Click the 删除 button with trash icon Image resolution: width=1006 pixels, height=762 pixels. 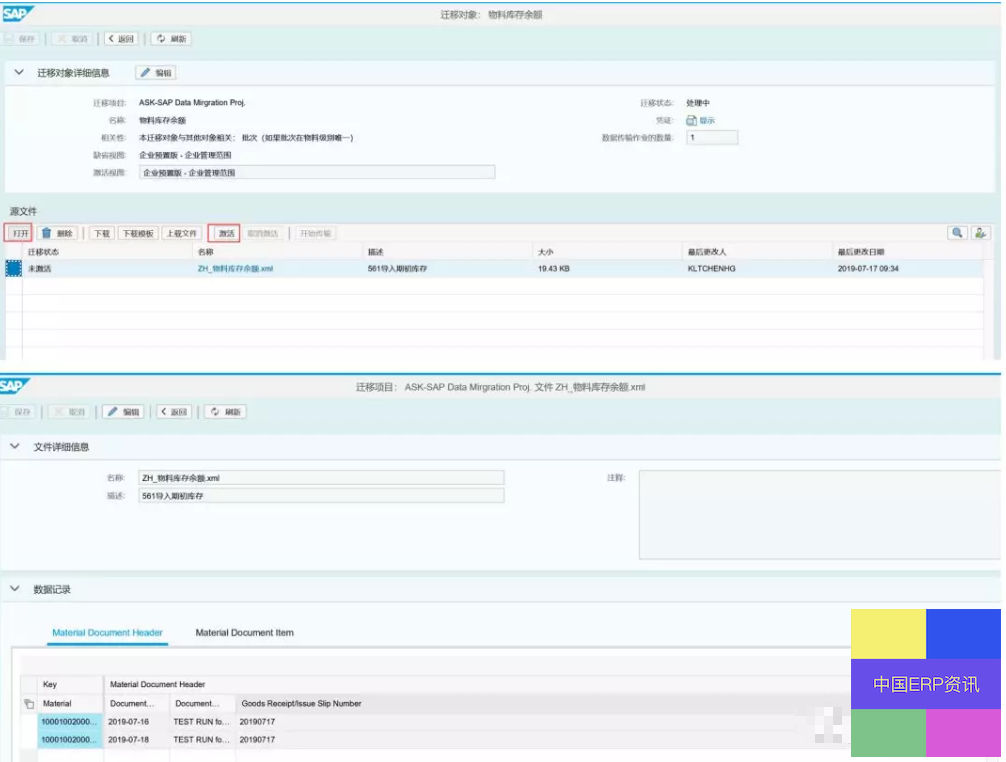[x=57, y=233]
